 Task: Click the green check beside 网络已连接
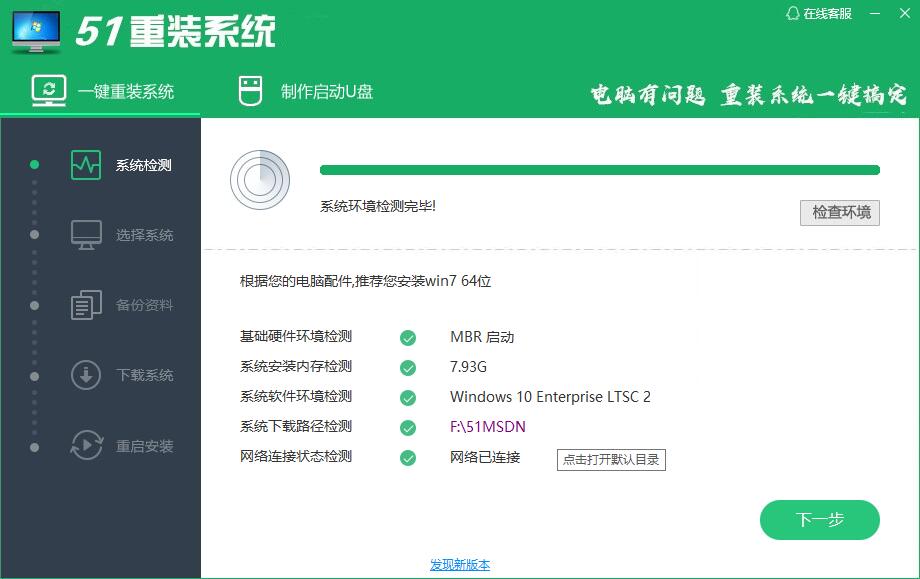point(407,459)
